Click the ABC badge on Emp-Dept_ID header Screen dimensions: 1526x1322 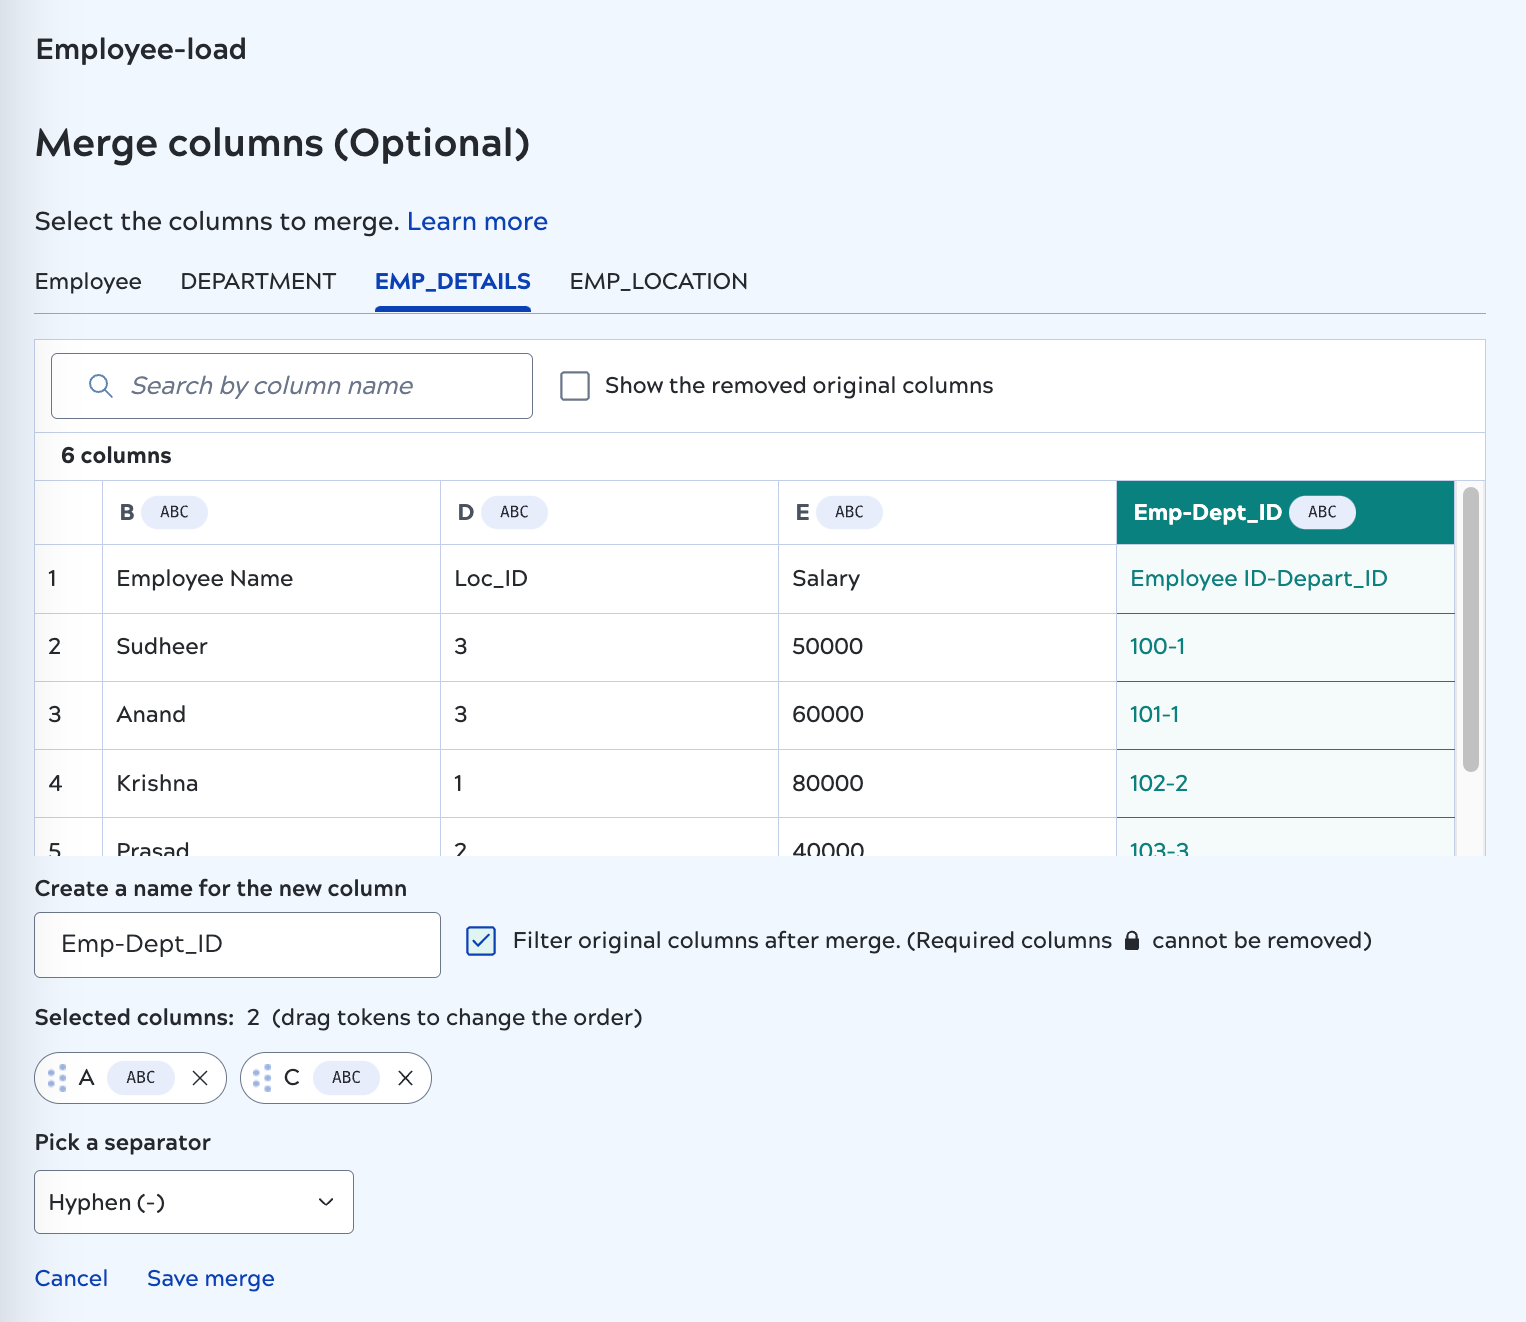(x=1321, y=512)
